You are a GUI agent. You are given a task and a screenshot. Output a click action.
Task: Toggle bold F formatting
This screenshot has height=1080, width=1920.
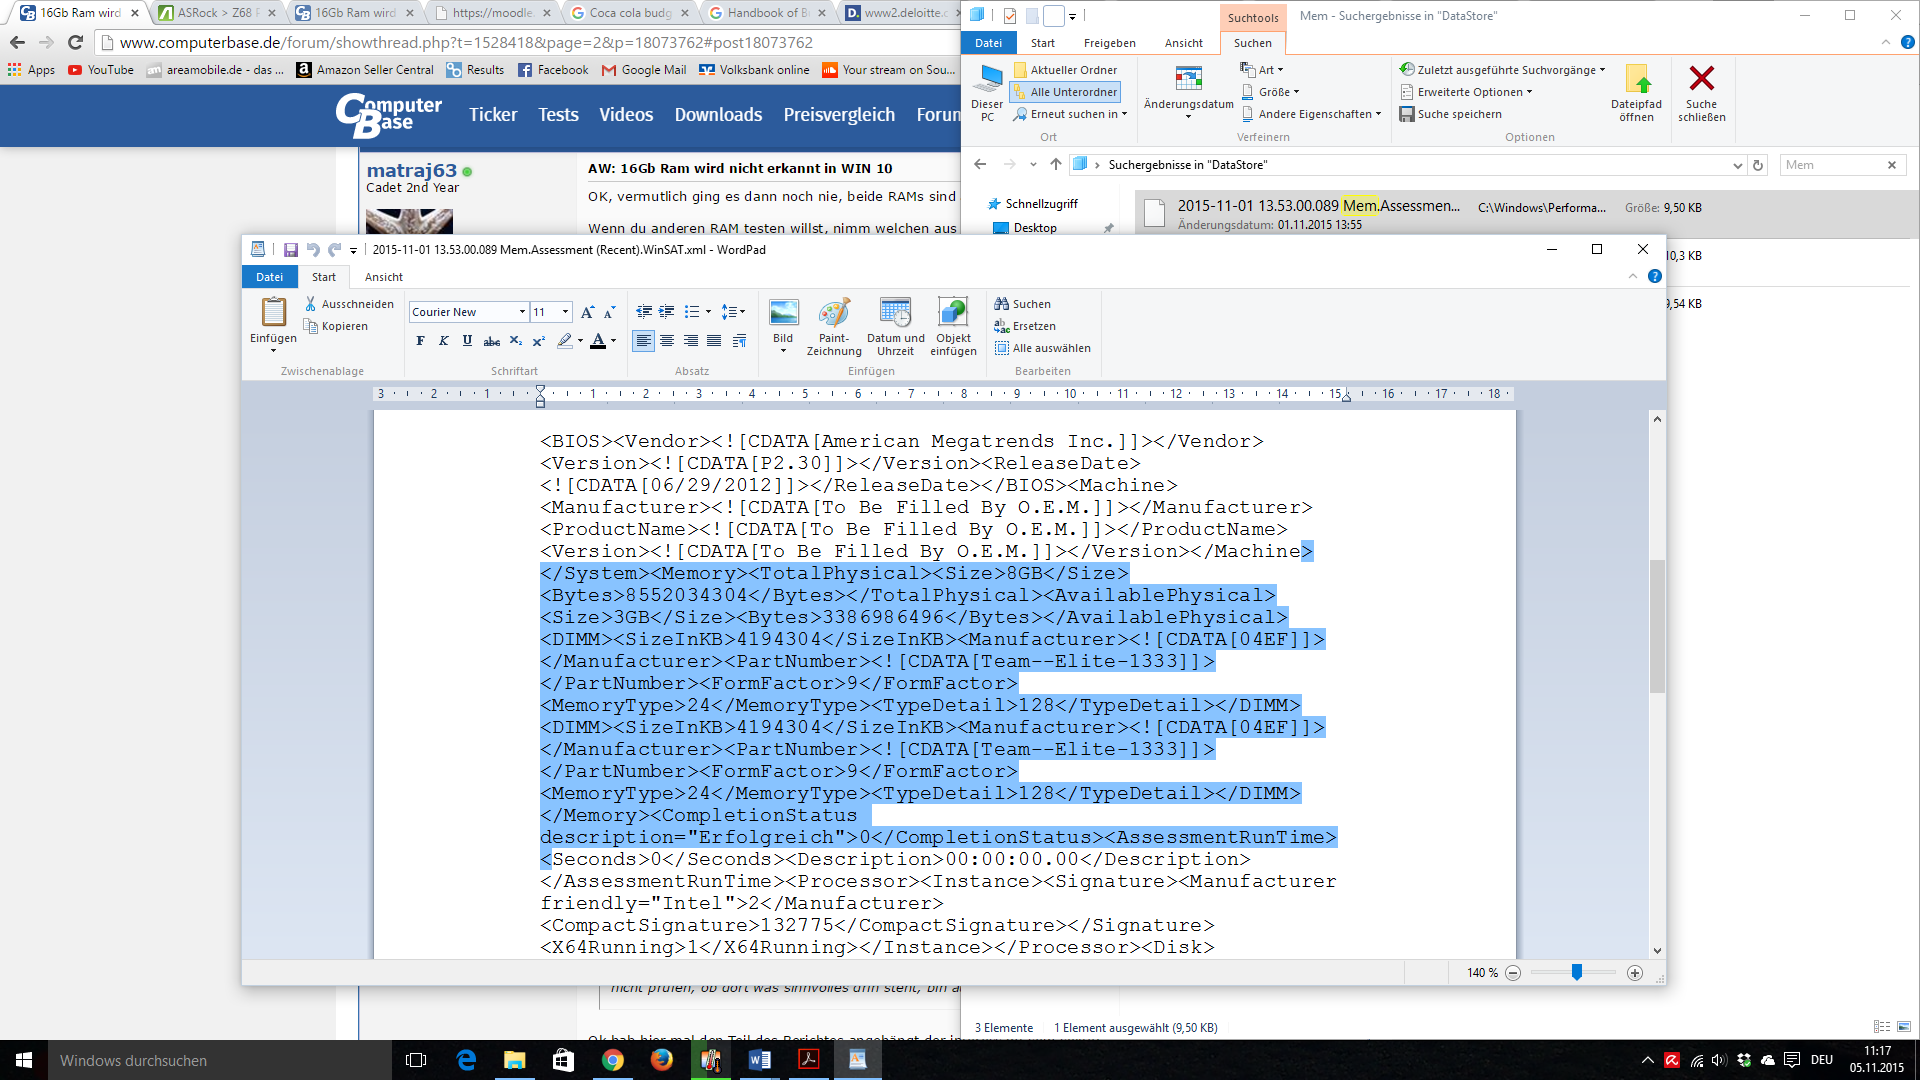point(420,341)
